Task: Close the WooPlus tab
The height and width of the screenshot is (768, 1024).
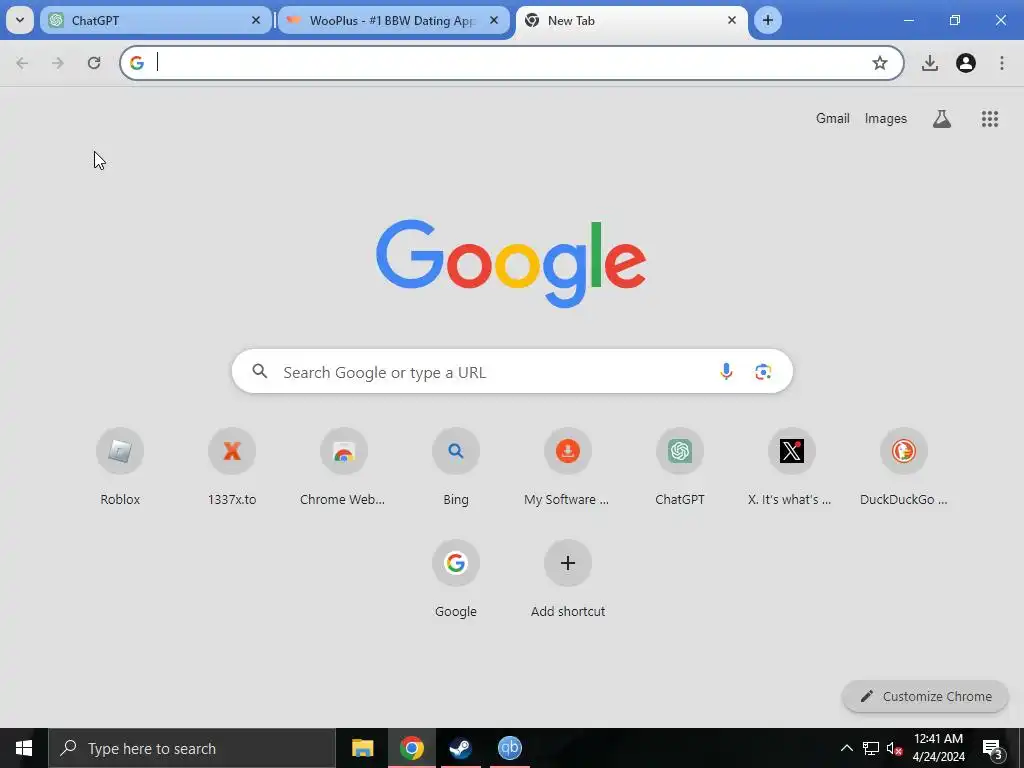Action: pos(494,20)
